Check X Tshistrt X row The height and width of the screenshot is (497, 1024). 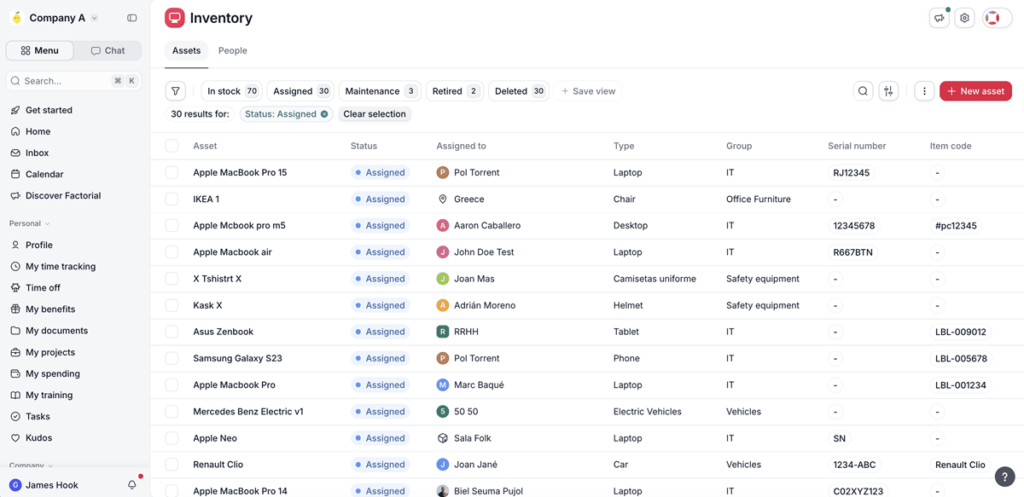(x=171, y=279)
